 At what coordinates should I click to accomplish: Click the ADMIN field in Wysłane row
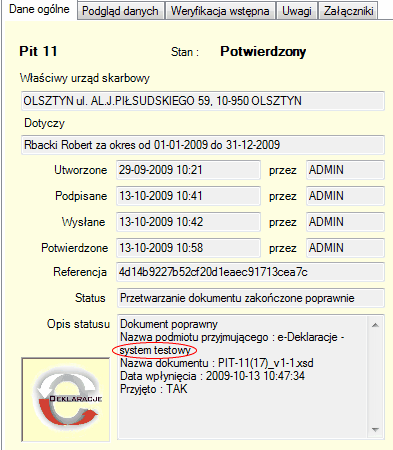tap(345, 222)
